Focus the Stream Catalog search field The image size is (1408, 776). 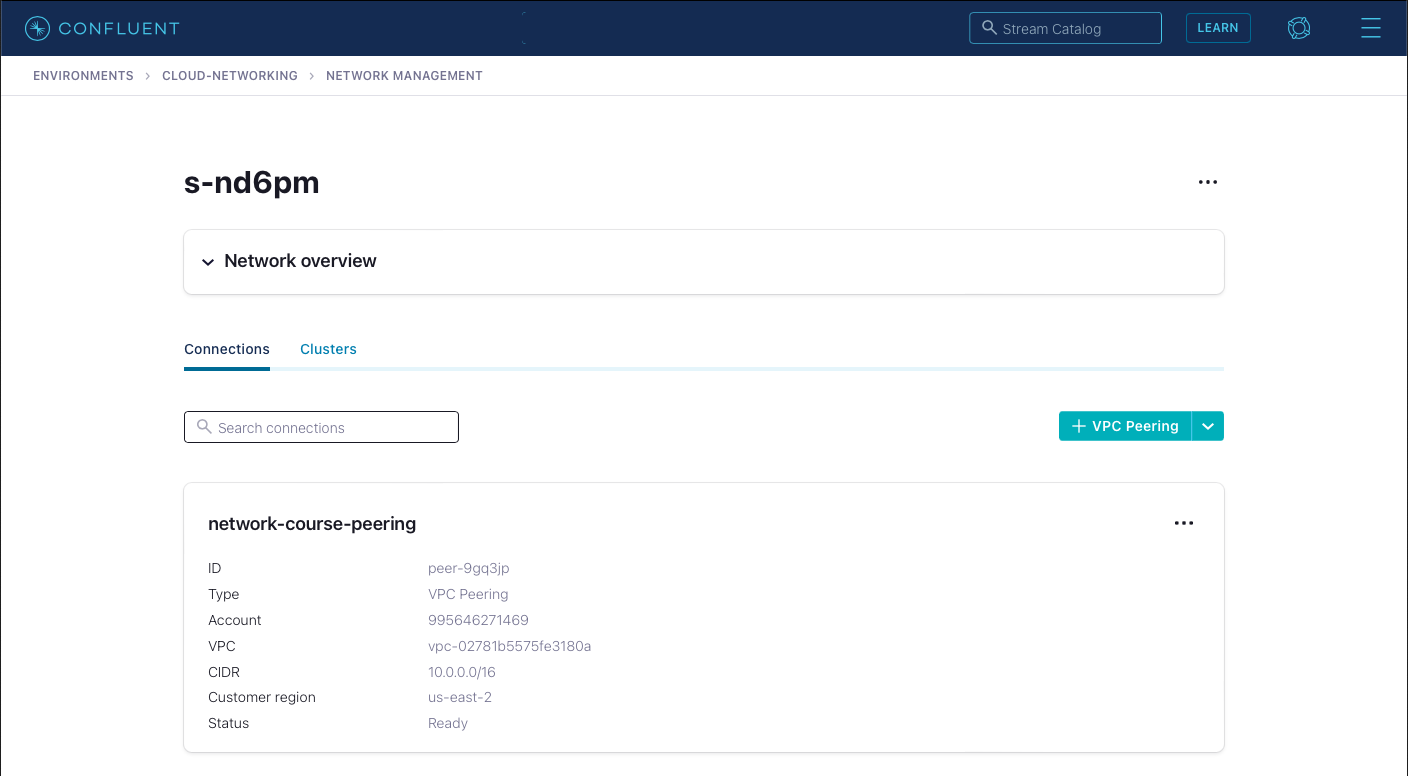(1065, 28)
